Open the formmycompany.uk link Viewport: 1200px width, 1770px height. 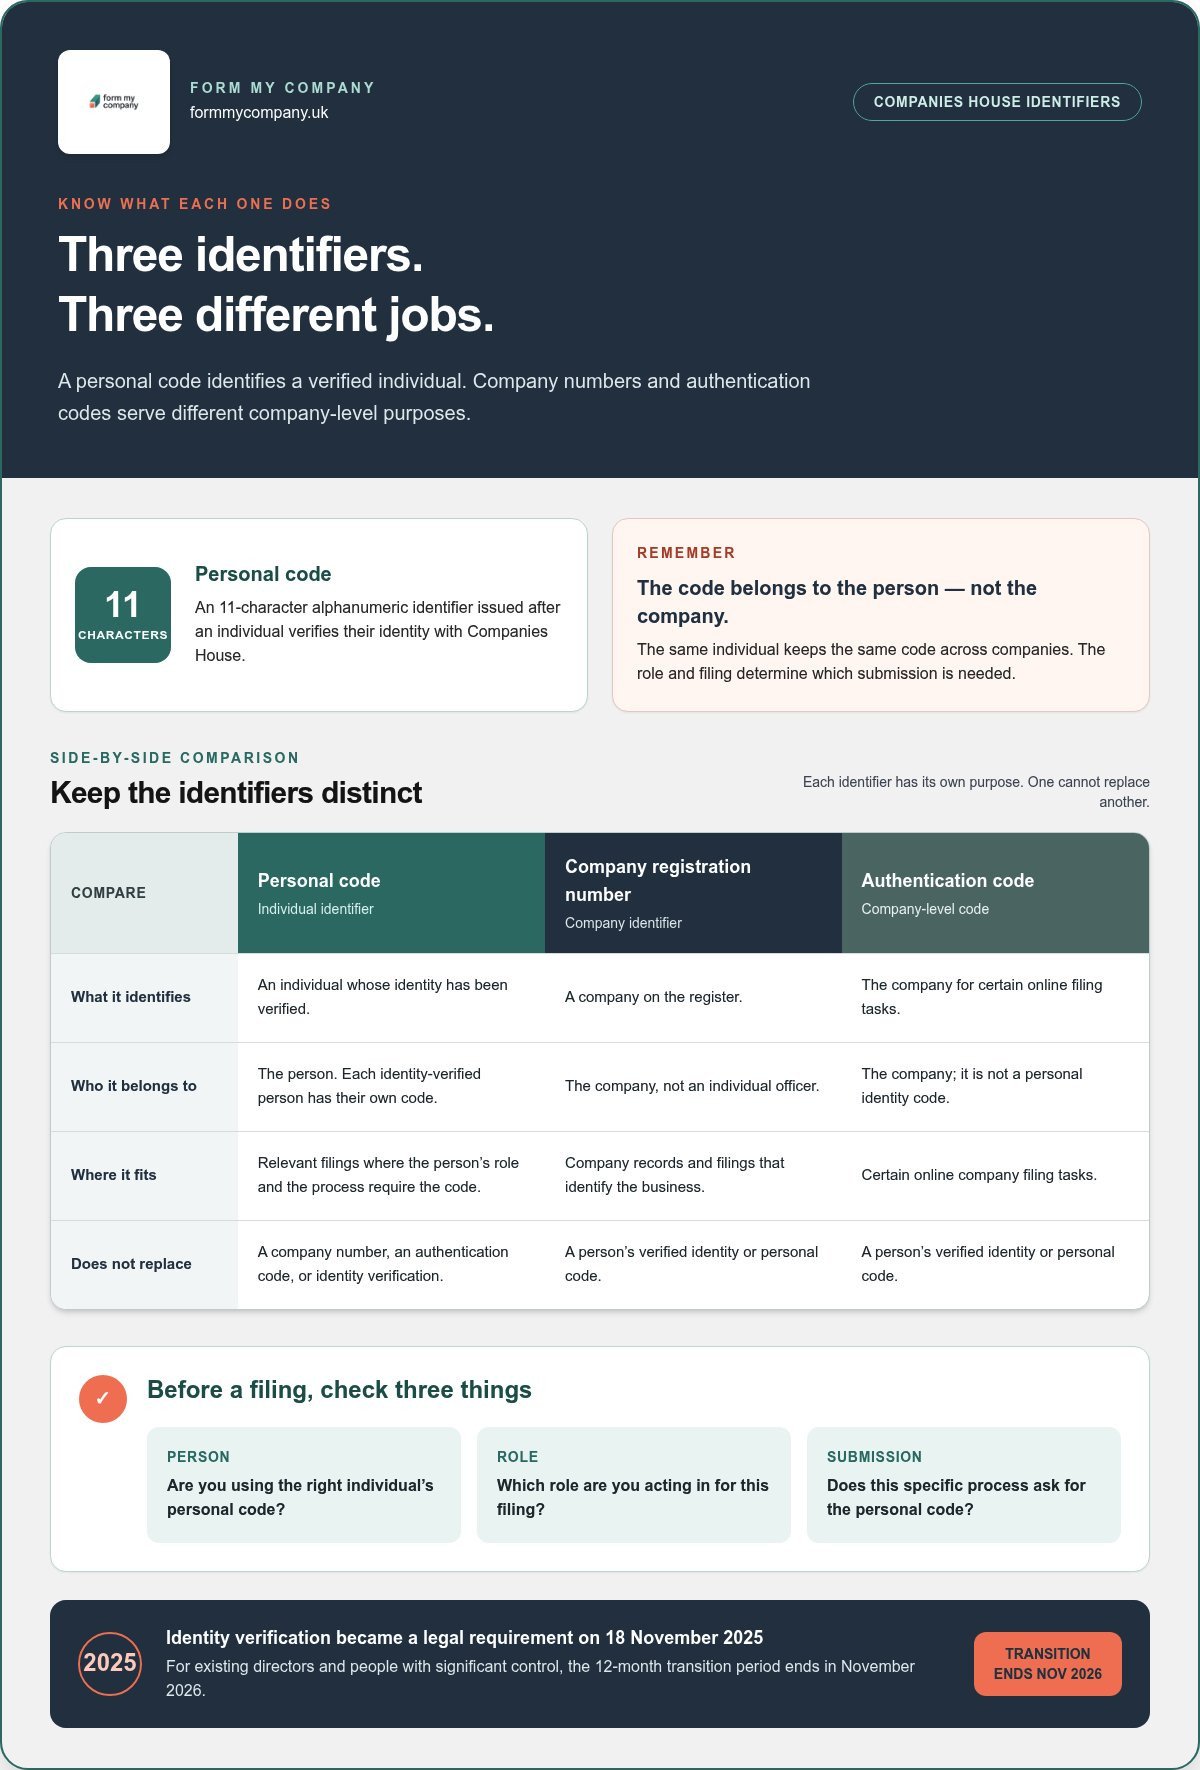point(259,113)
